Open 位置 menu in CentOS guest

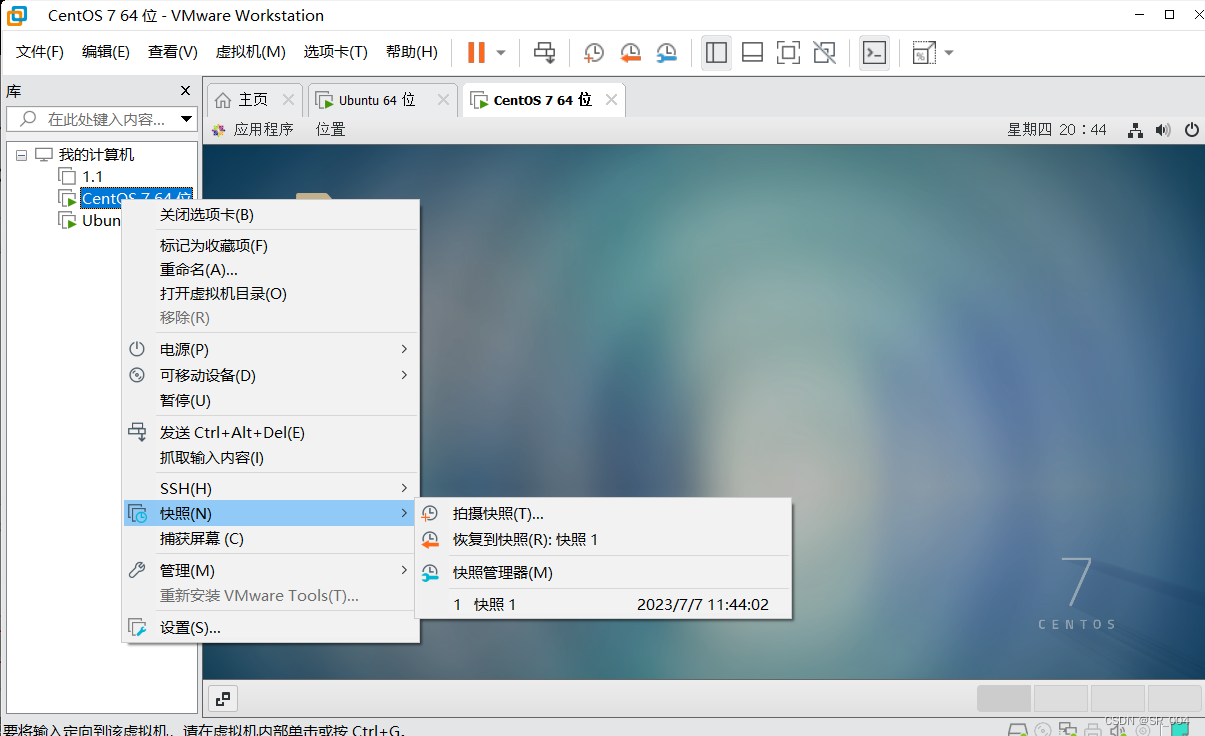(x=331, y=130)
